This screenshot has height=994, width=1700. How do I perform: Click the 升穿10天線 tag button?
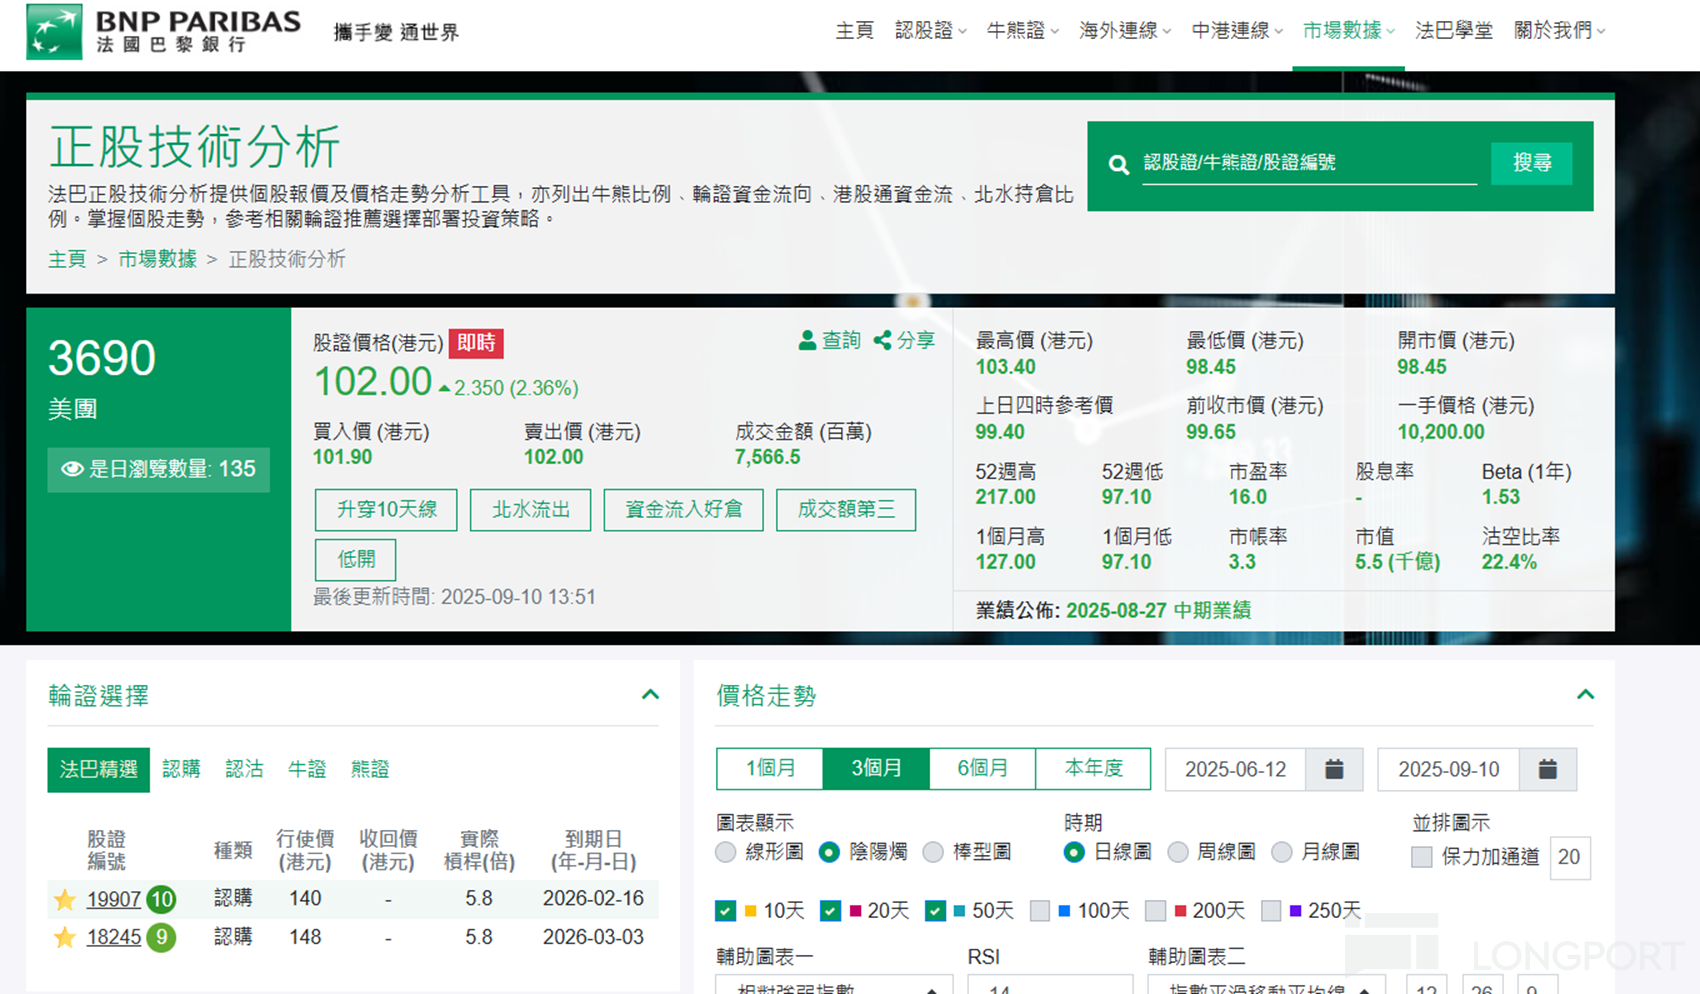[x=386, y=510]
